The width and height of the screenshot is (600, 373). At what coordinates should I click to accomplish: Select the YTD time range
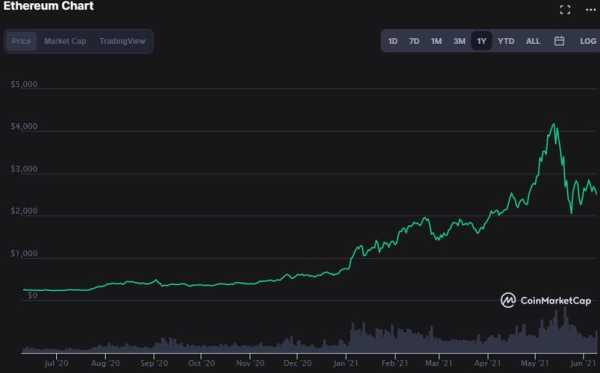tap(506, 41)
